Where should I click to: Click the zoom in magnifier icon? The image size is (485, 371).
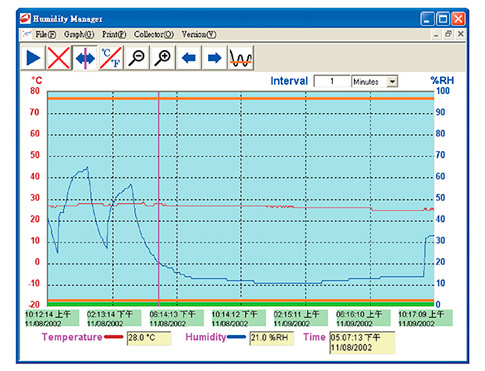[x=163, y=58]
